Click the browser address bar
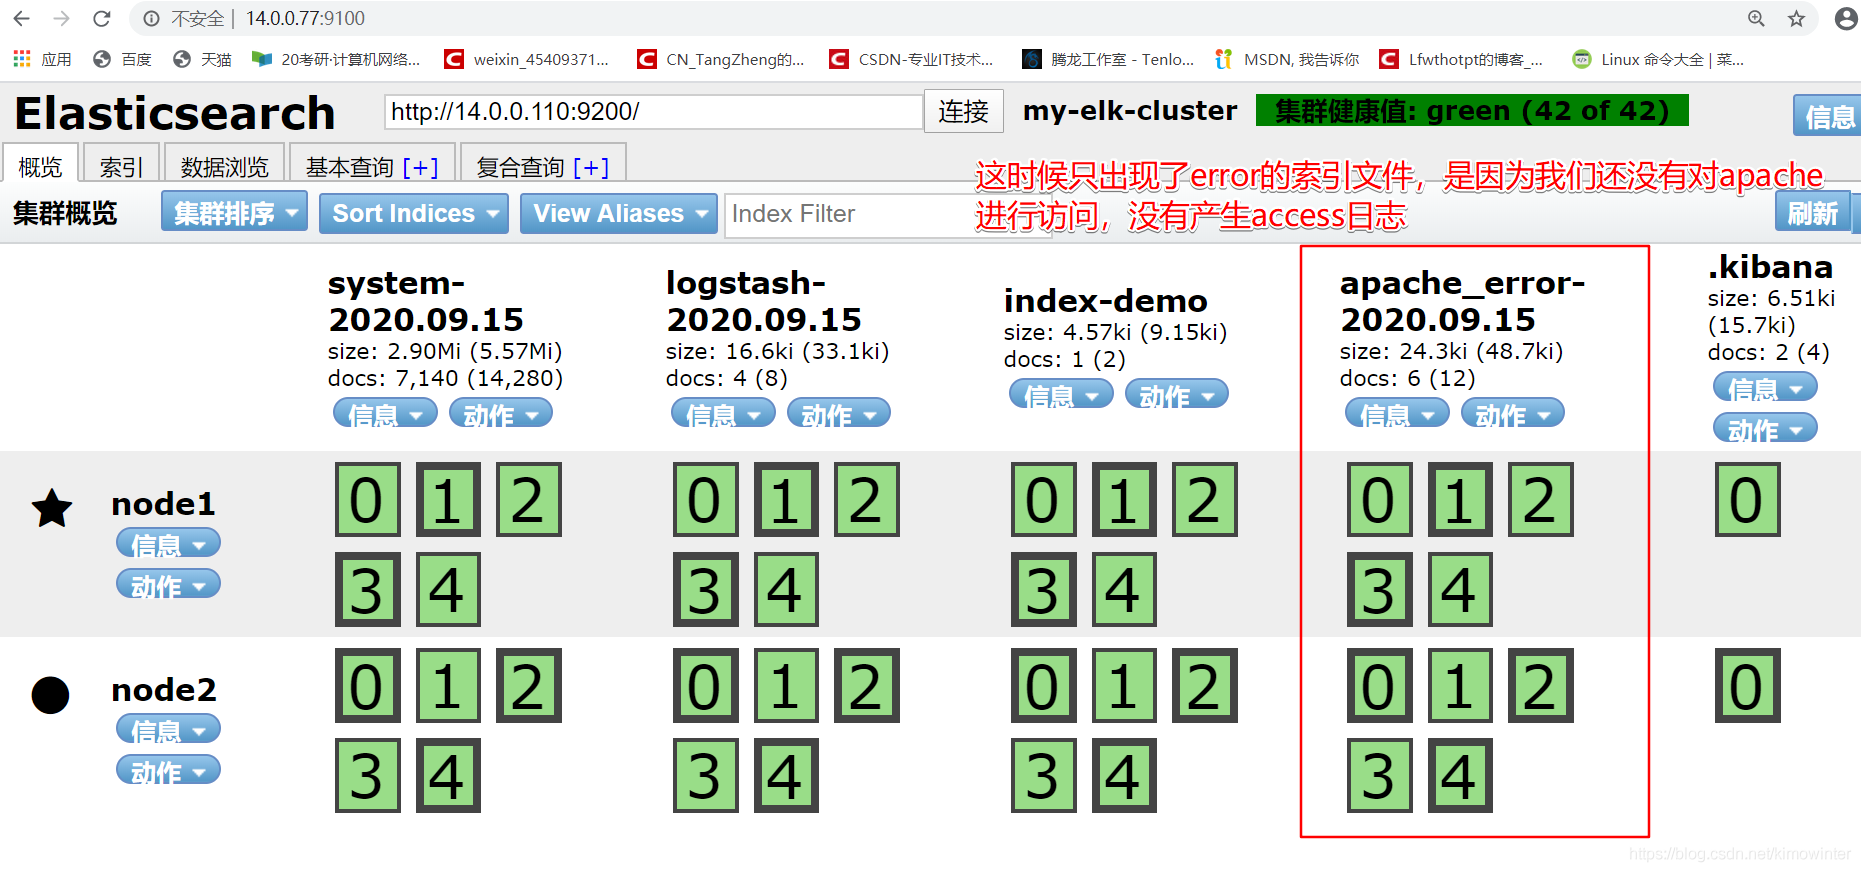This screenshot has width=1861, height=872. coord(930,18)
